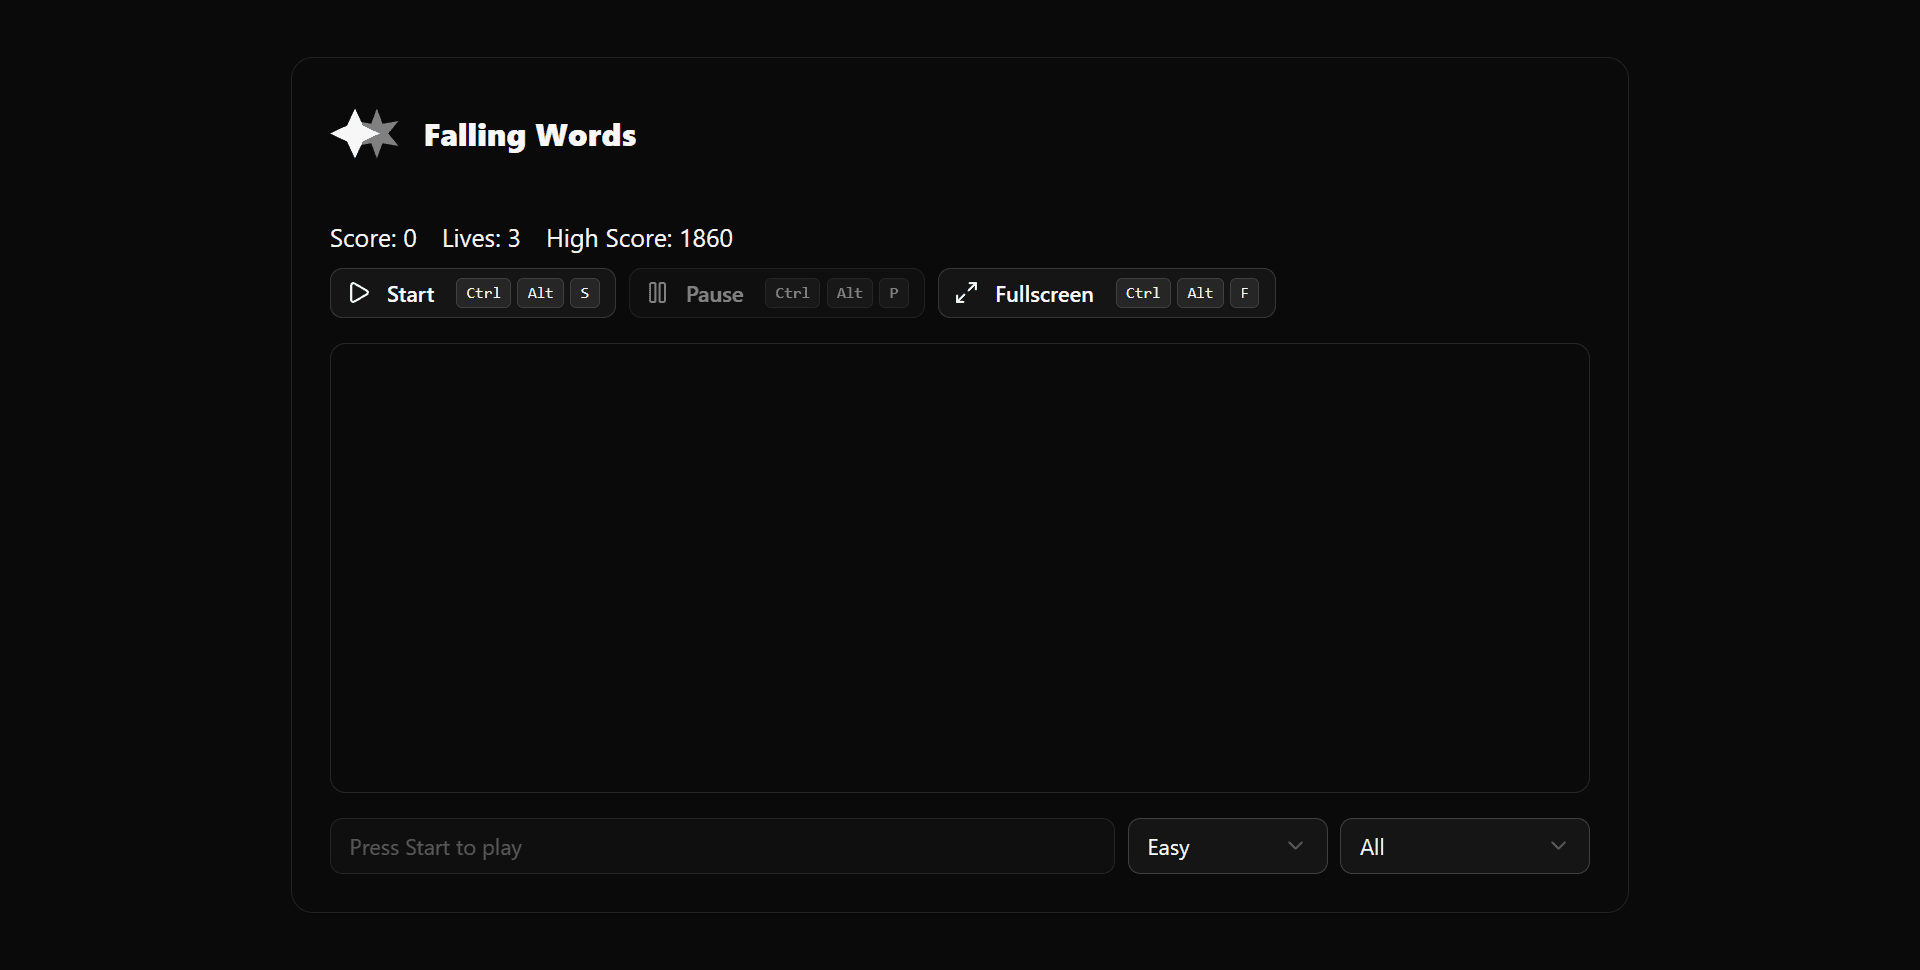Click the Fullscreen button
The image size is (1920, 970).
tap(1044, 293)
